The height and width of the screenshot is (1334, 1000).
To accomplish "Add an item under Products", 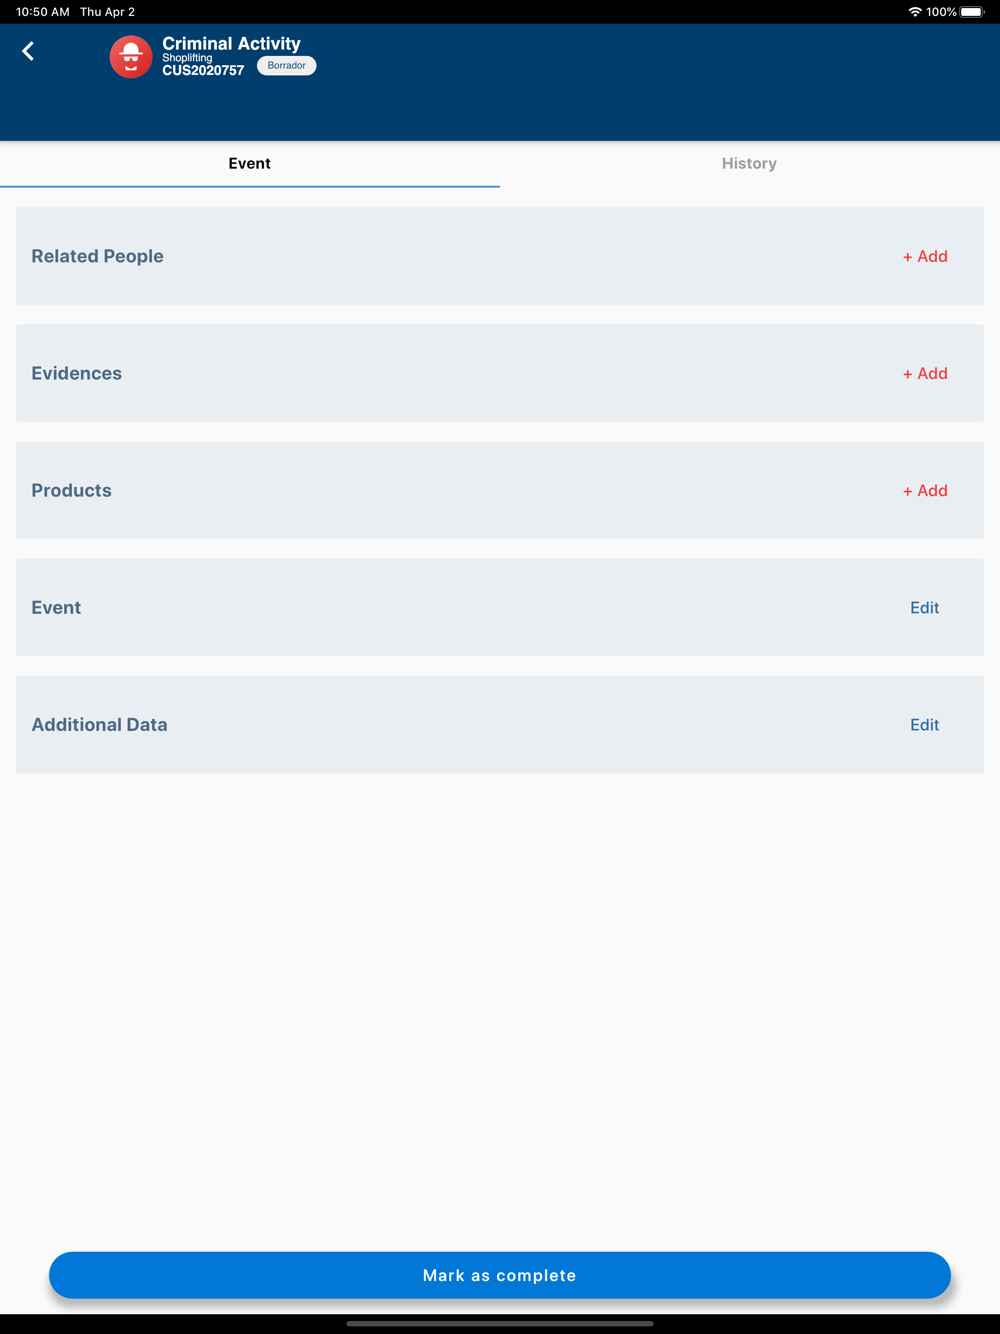I will click(925, 491).
